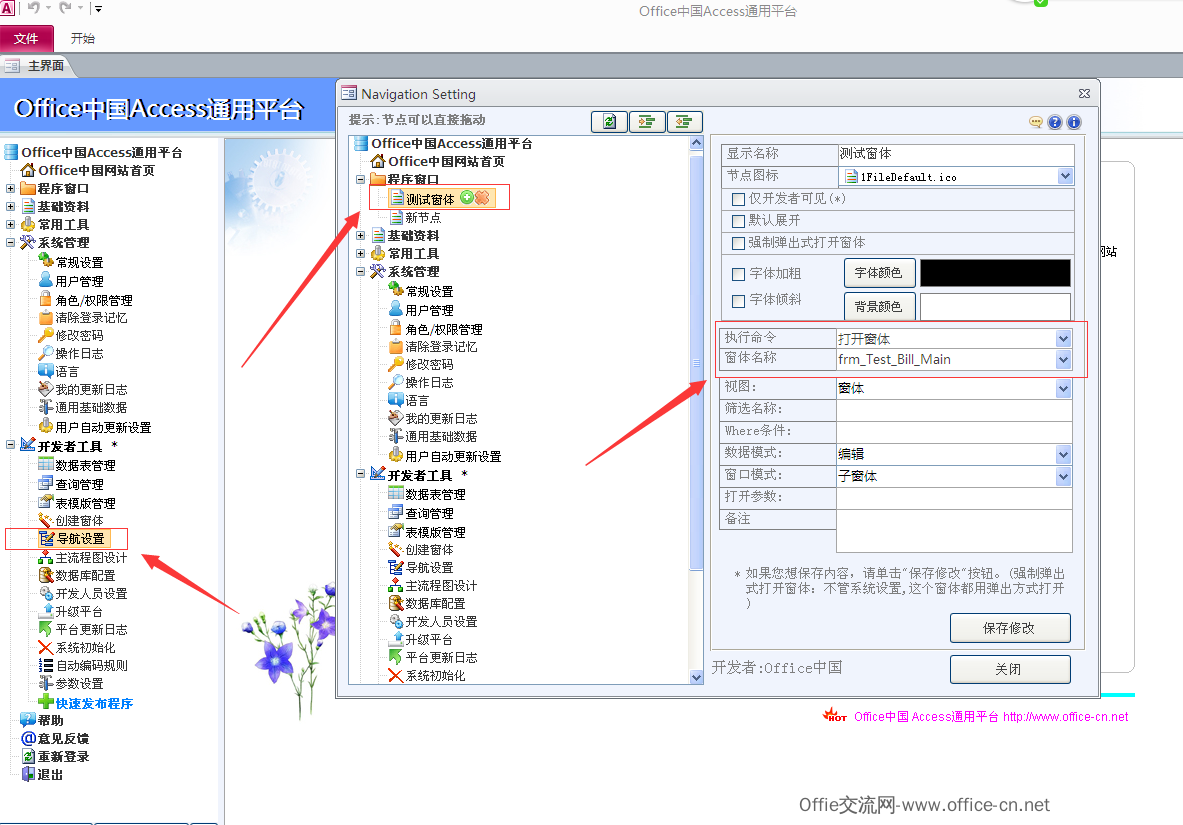This screenshot has height=825, width=1183.
Task: Tick the 默认展开 checkbox
Action: pyautogui.click(x=739, y=221)
